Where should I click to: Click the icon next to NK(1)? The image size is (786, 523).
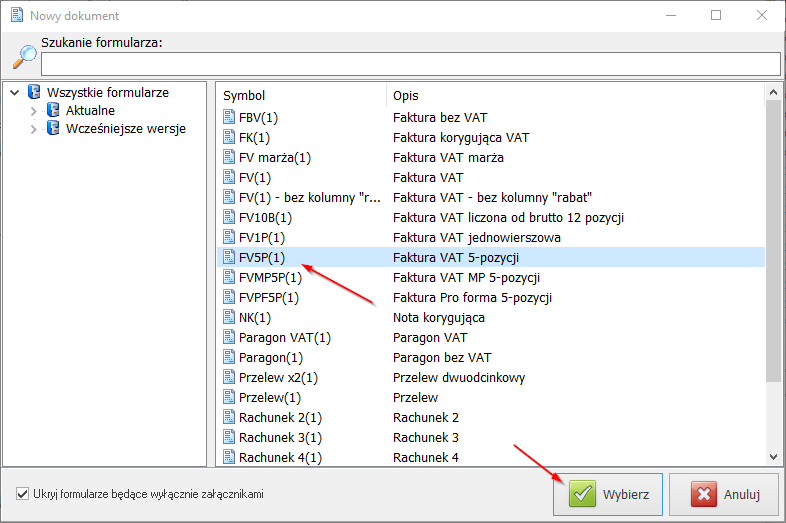click(229, 317)
